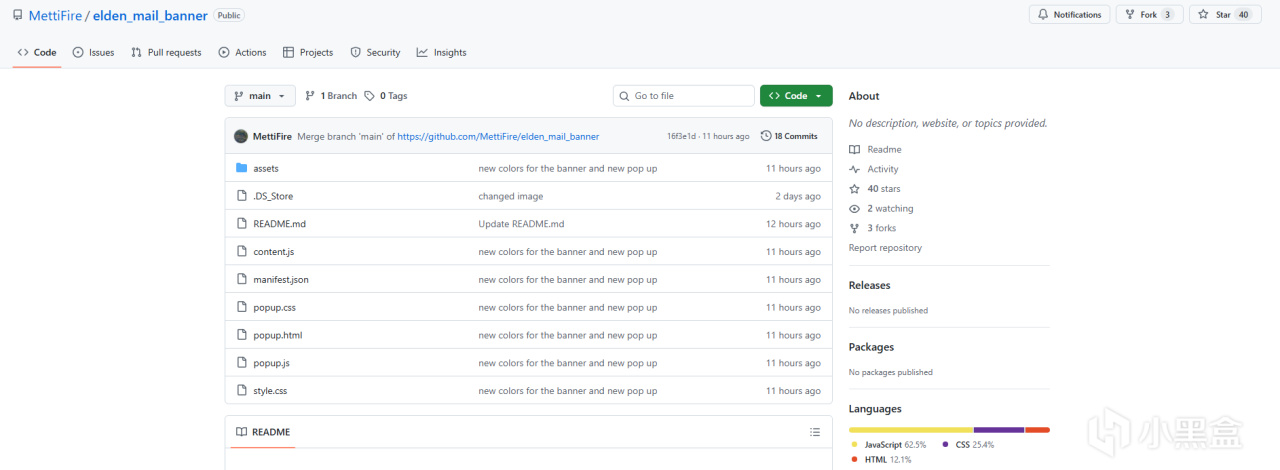Focus the Go to file search field
The width and height of the screenshot is (1280, 470).
pos(684,96)
